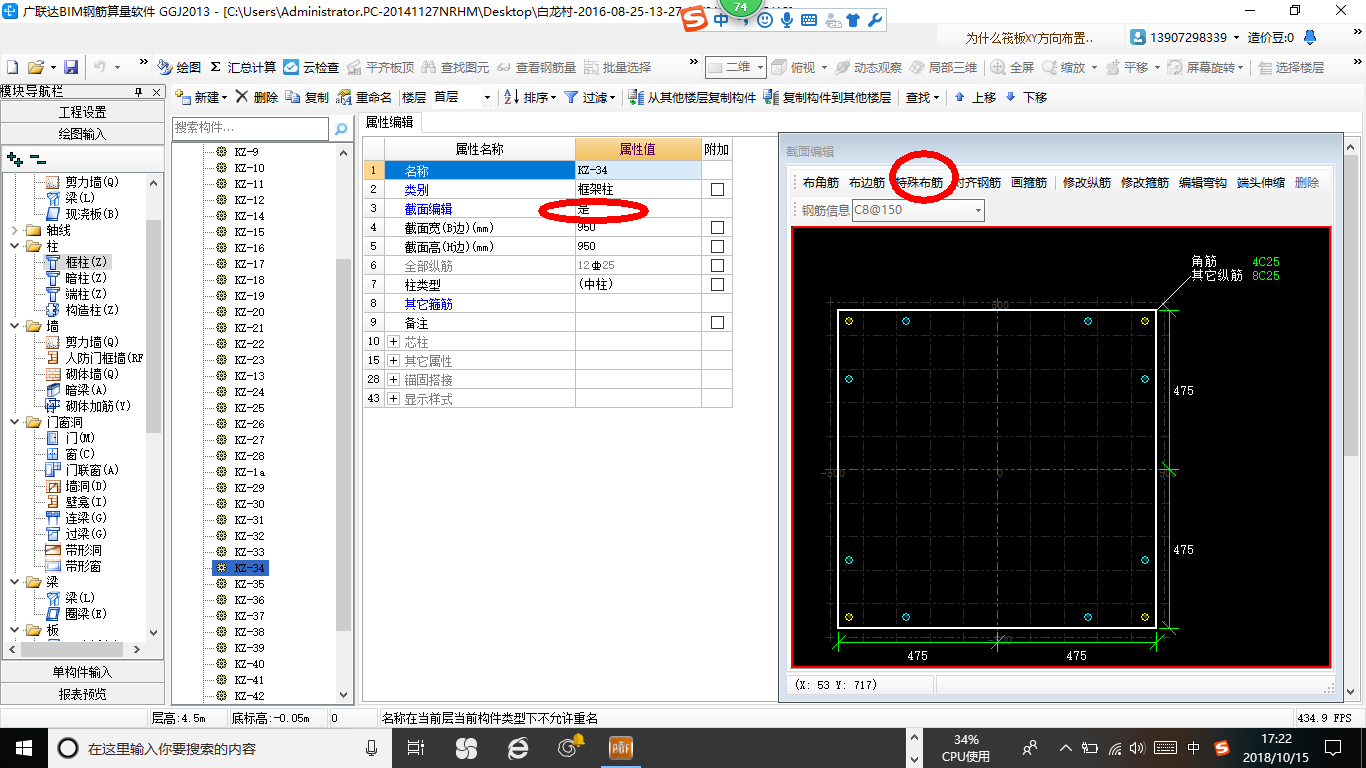1366x768 pixels.
Task: Toggle 附加 checkbox for 全部纵筋 row
Action: tap(717, 265)
